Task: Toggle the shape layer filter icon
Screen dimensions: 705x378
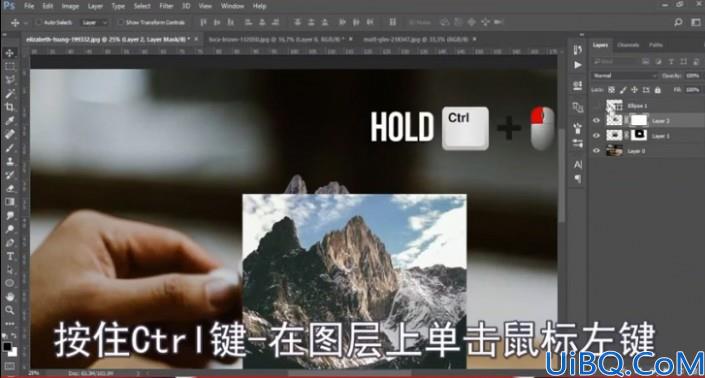Action: click(x=683, y=61)
